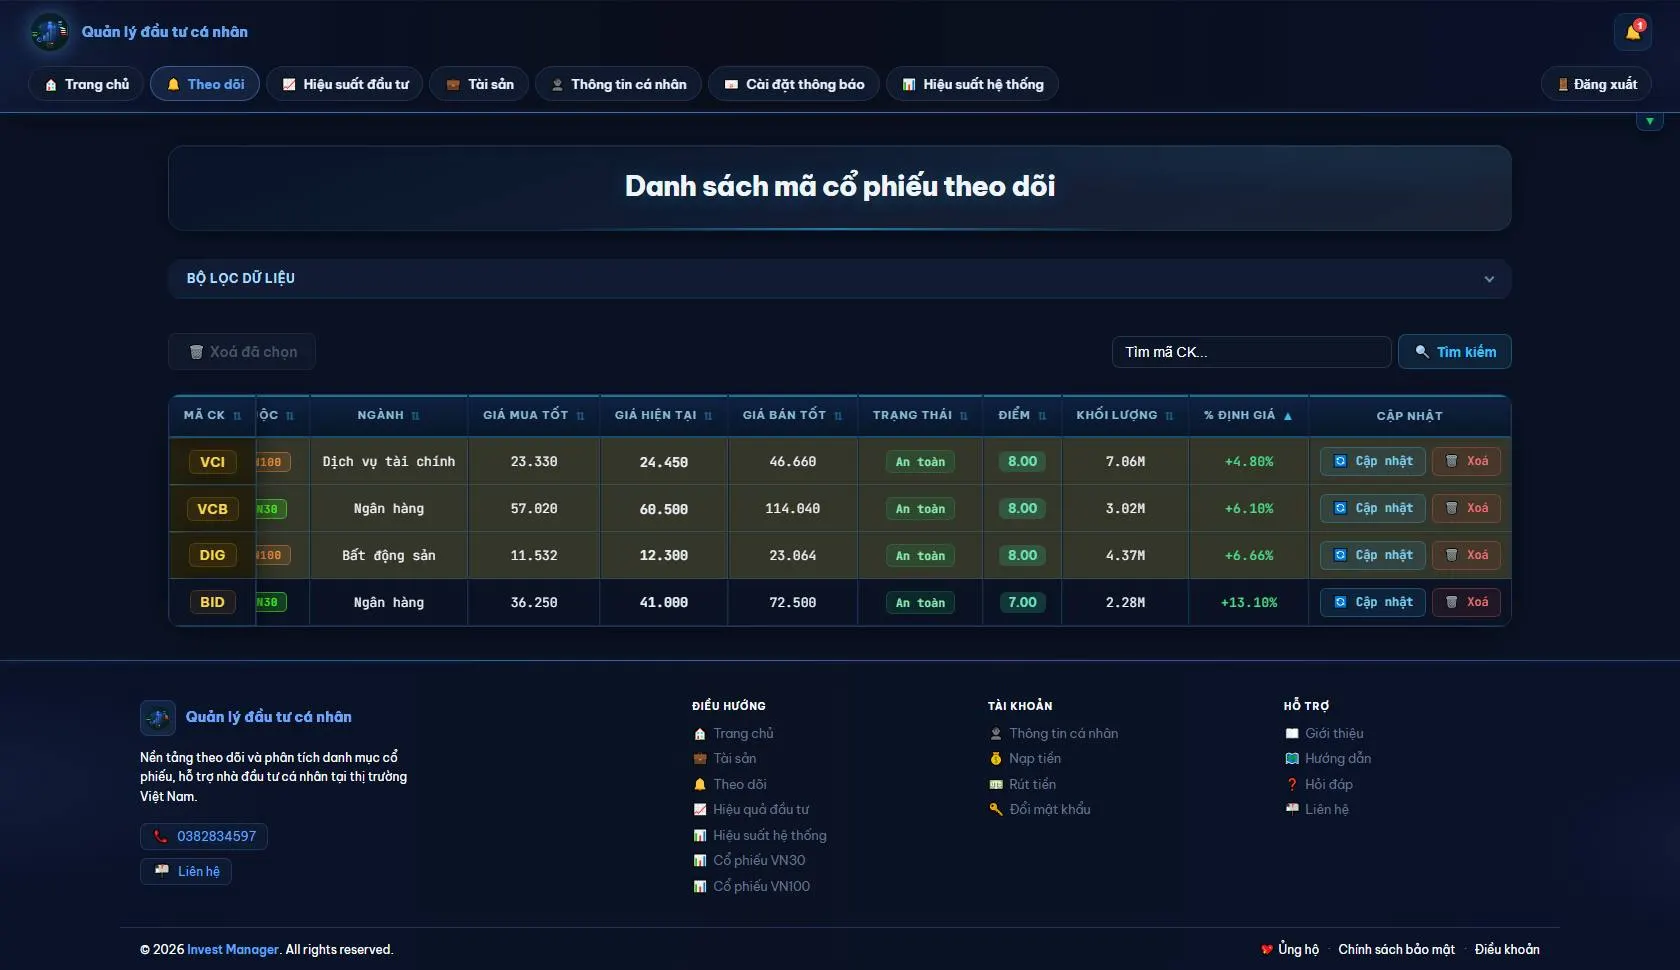This screenshot has width=1680, height=970.
Task: Click Cập nhật button for VCB row
Action: pos(1372,508)
